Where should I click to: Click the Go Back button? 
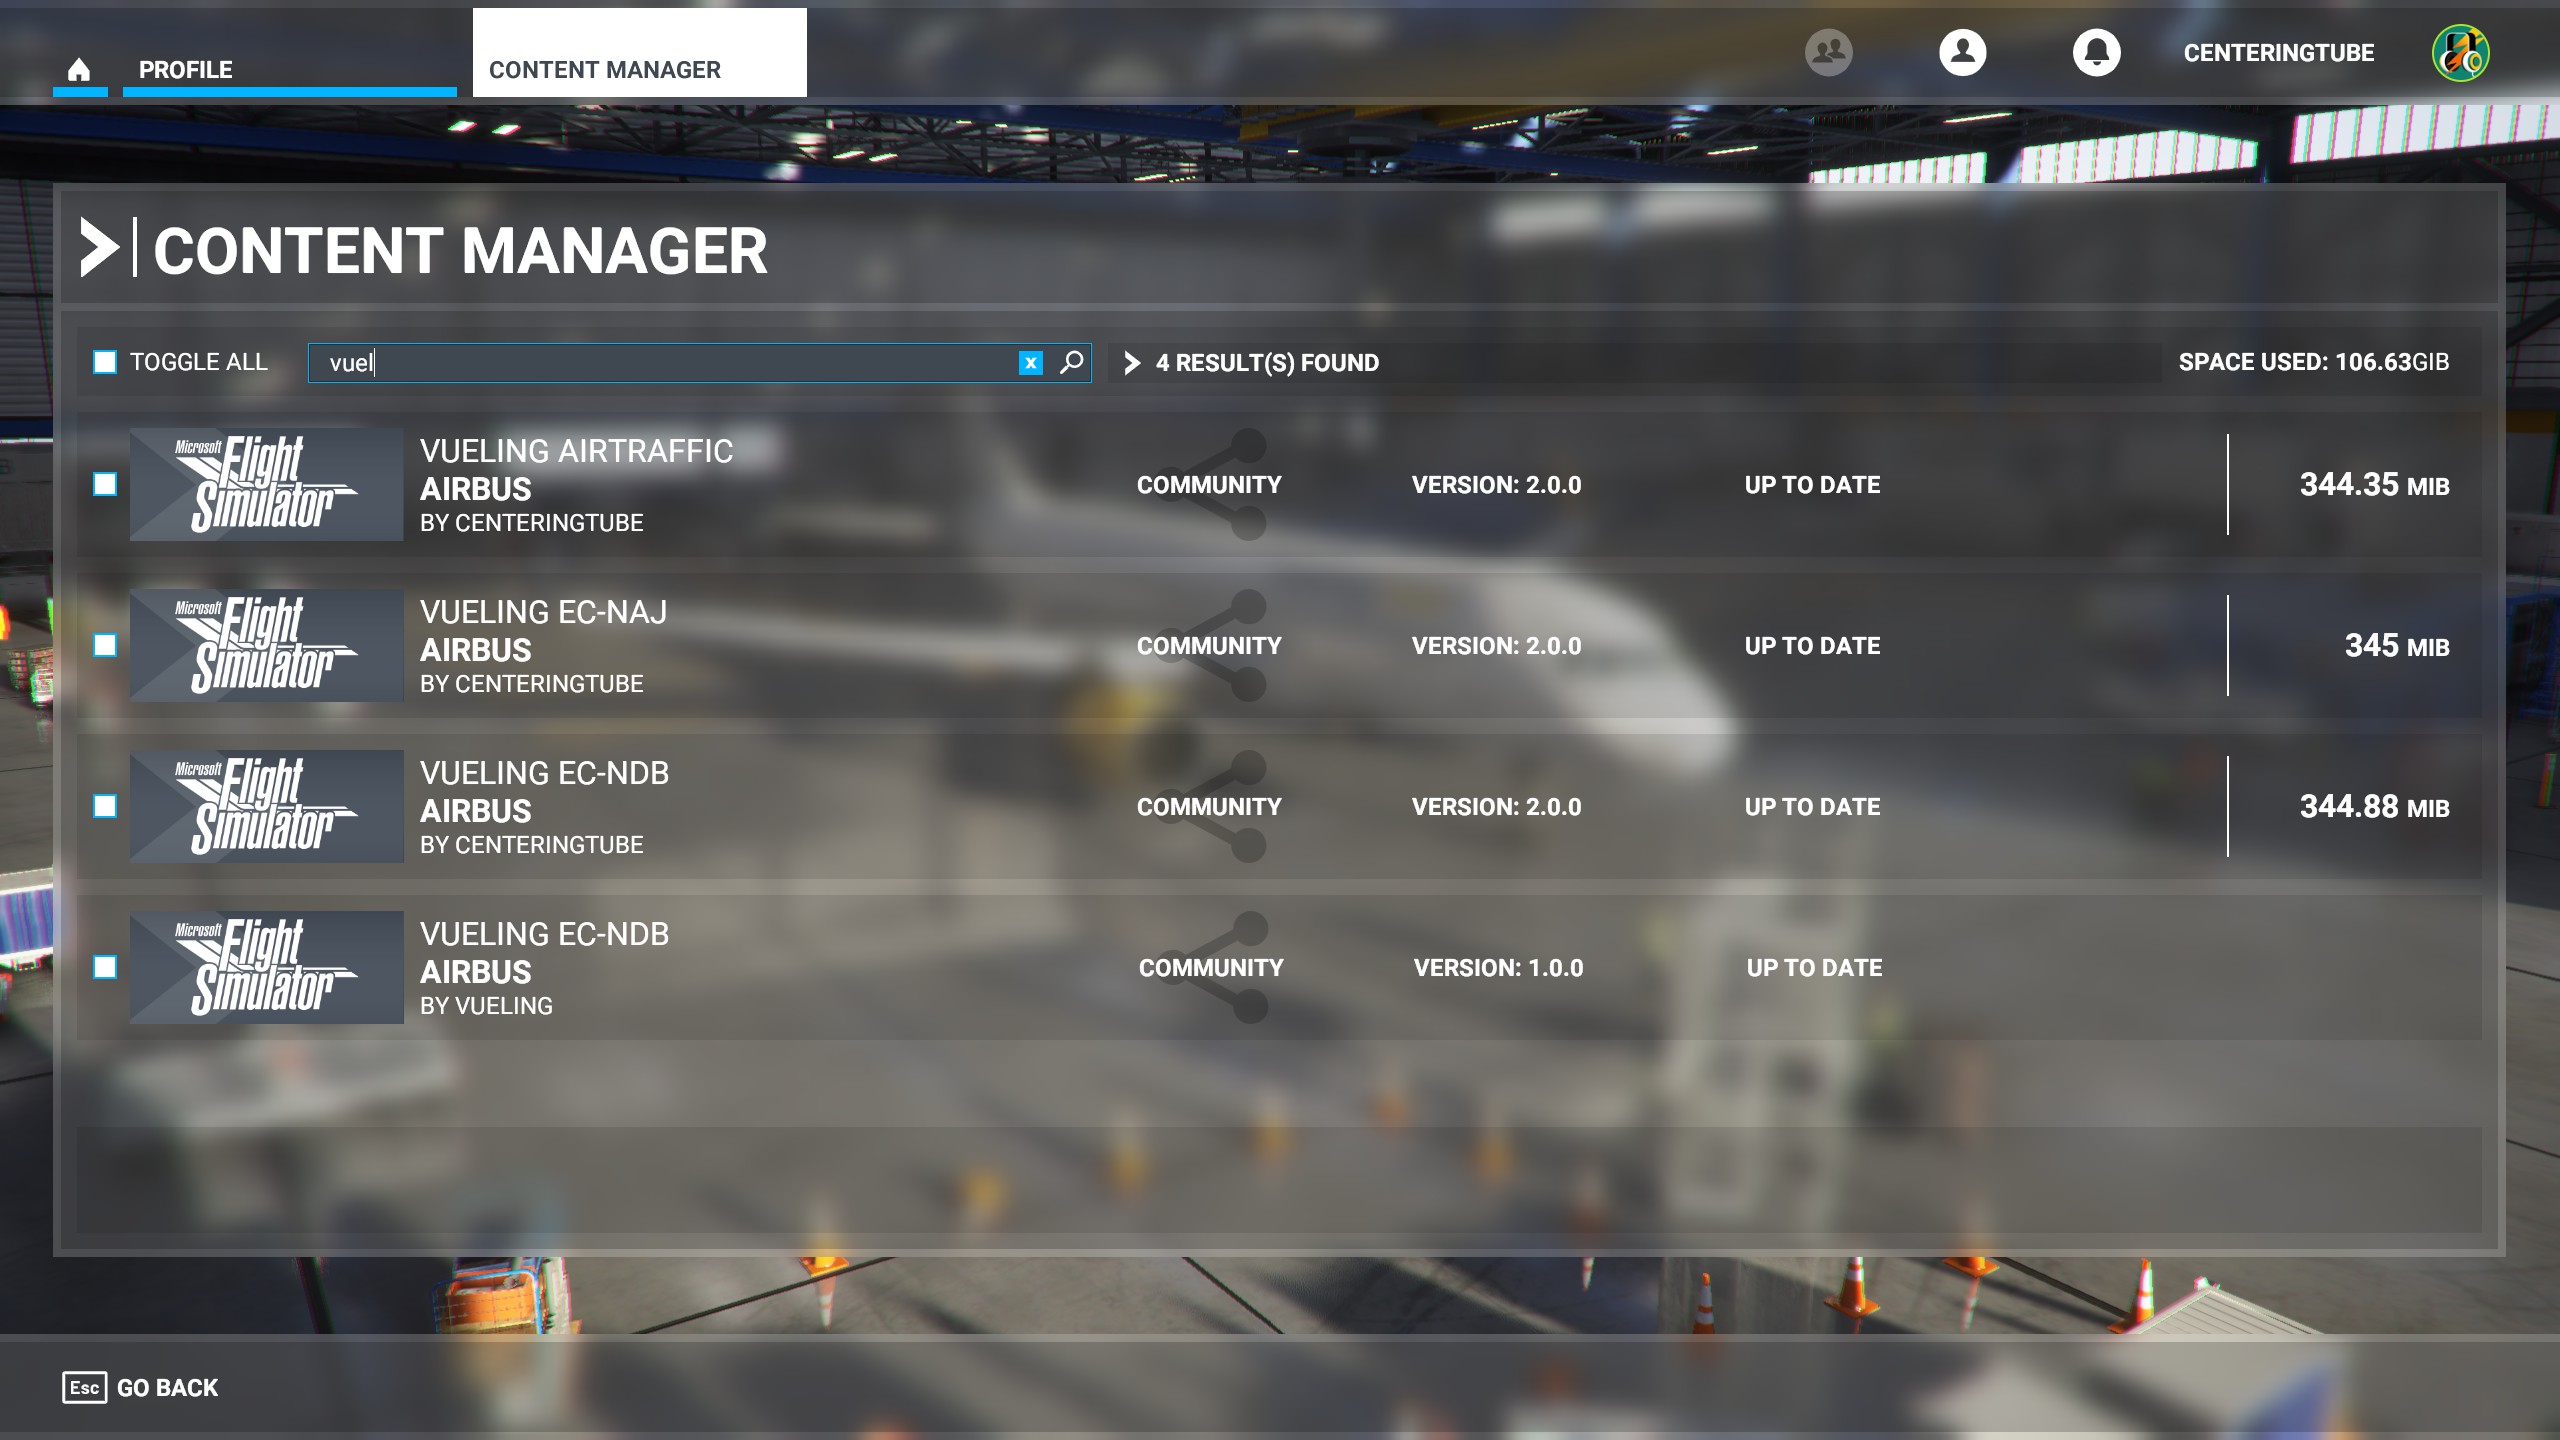[140, 1387]
